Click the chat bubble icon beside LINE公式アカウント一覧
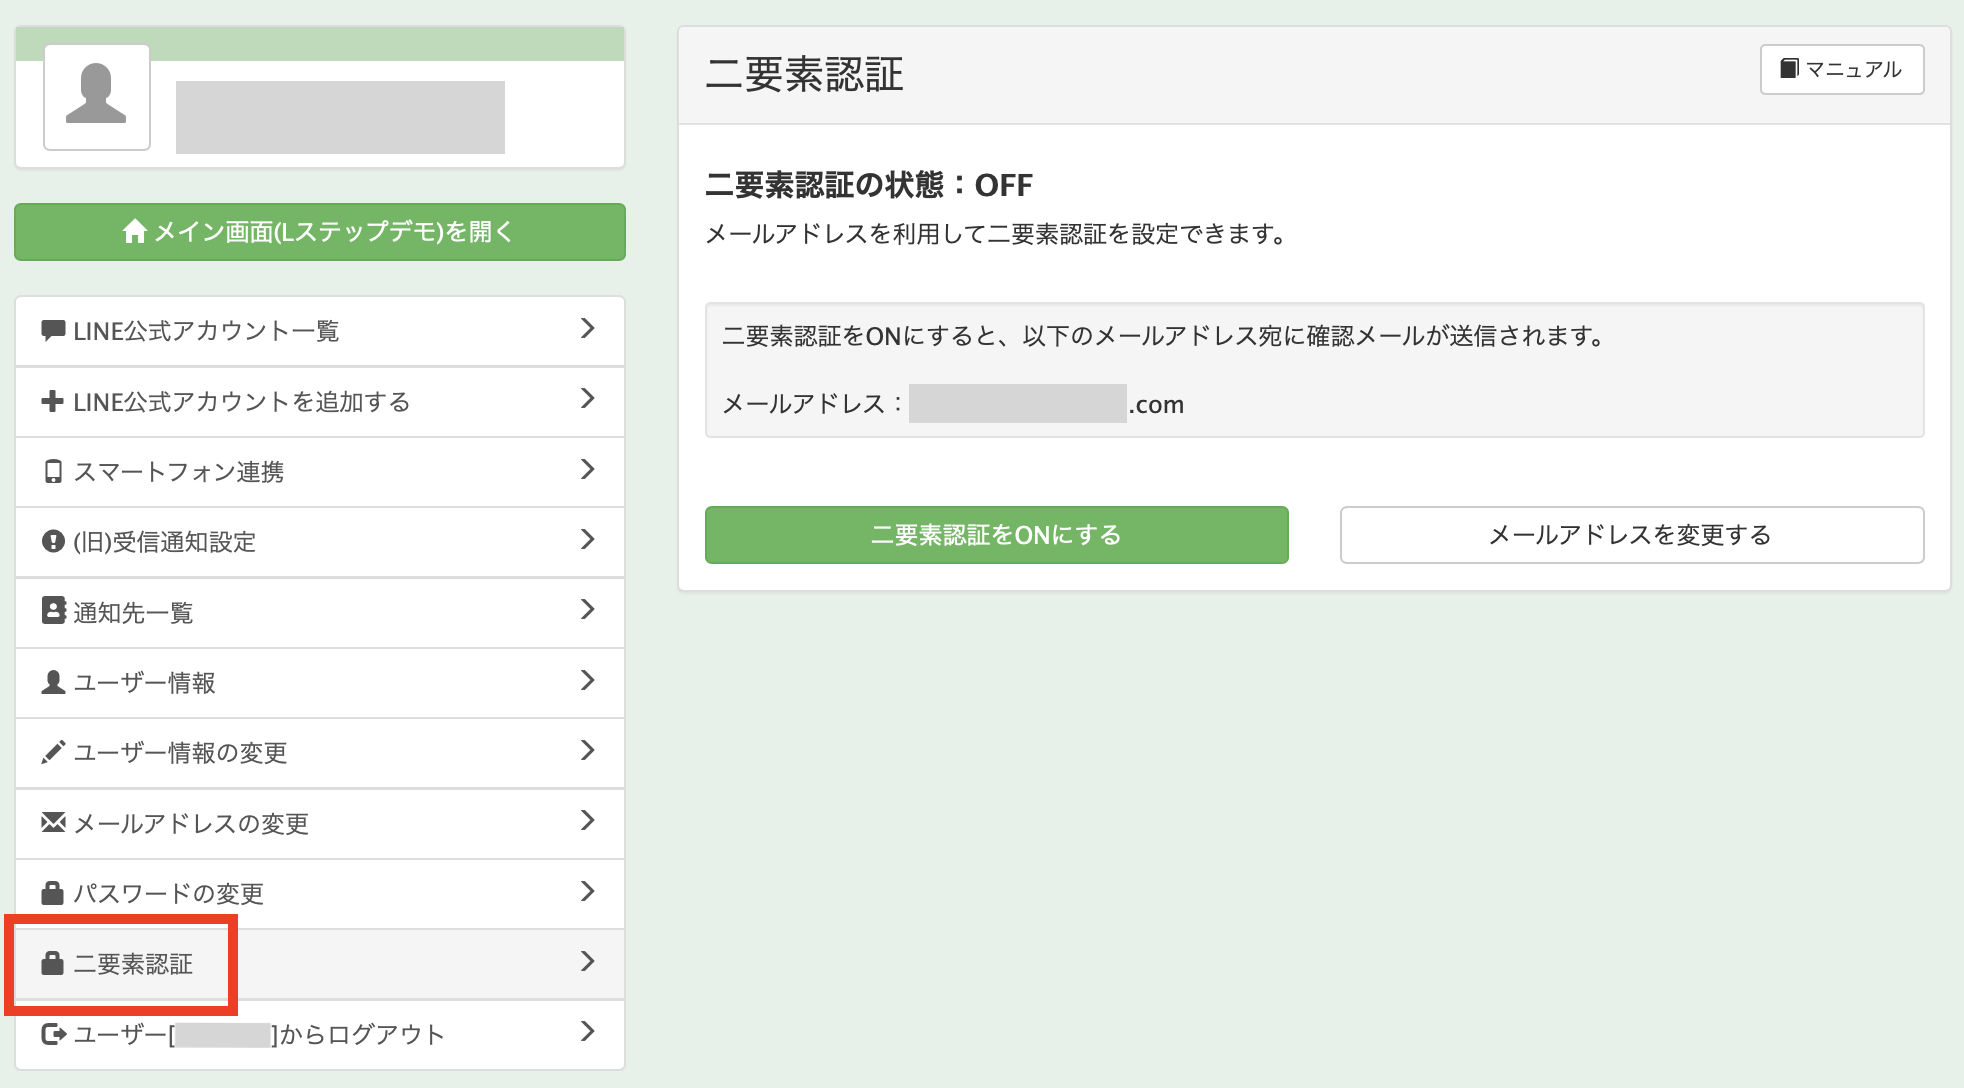 [x=52, y=331]
